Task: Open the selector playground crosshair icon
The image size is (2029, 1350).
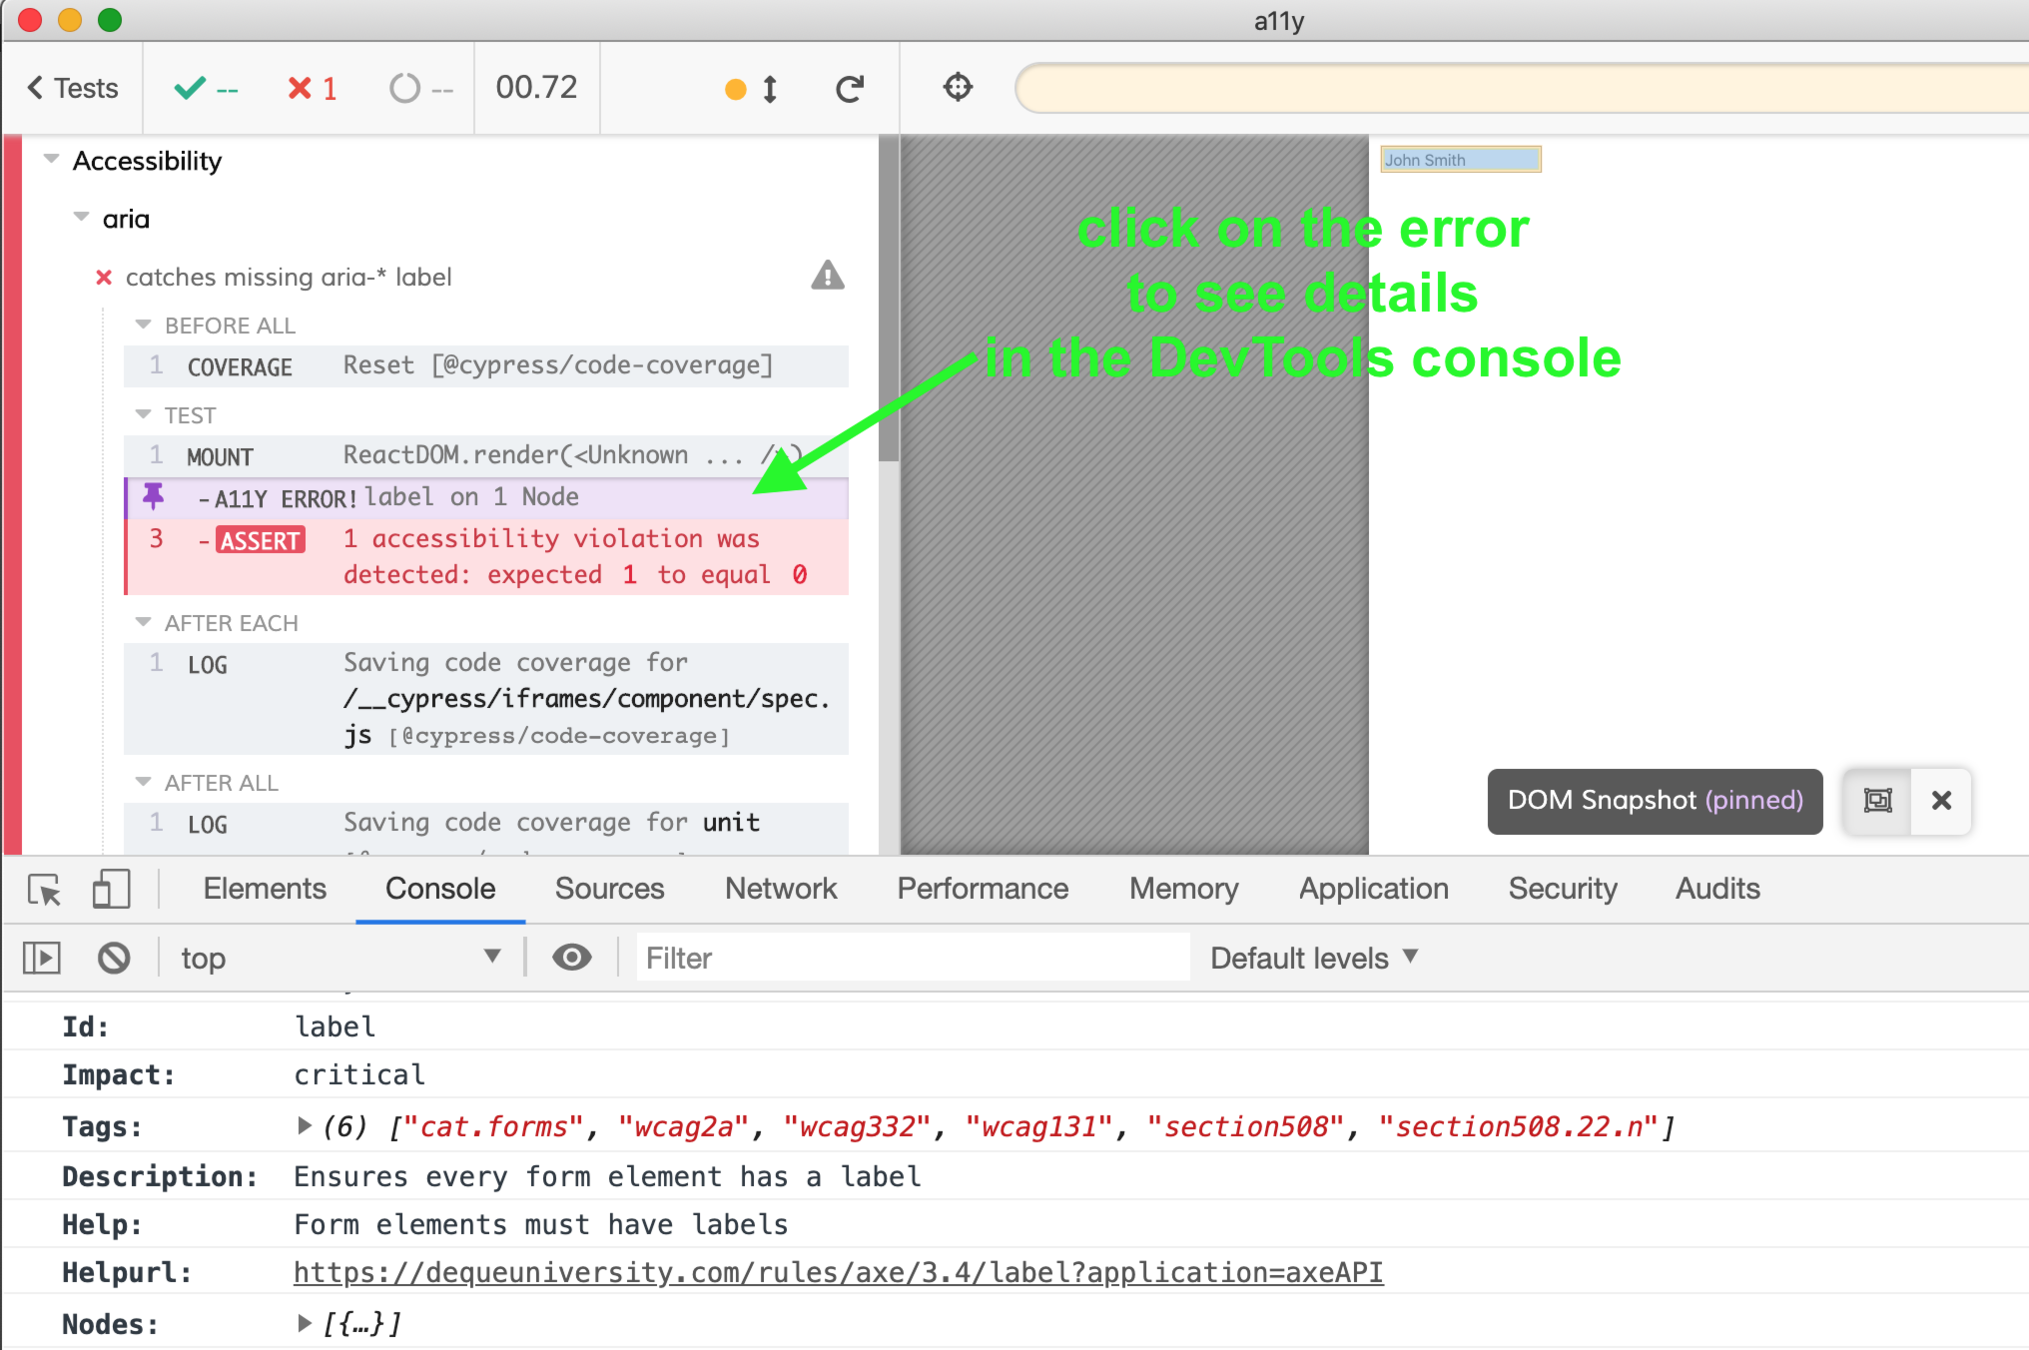Action: click(x=957, y=88)
